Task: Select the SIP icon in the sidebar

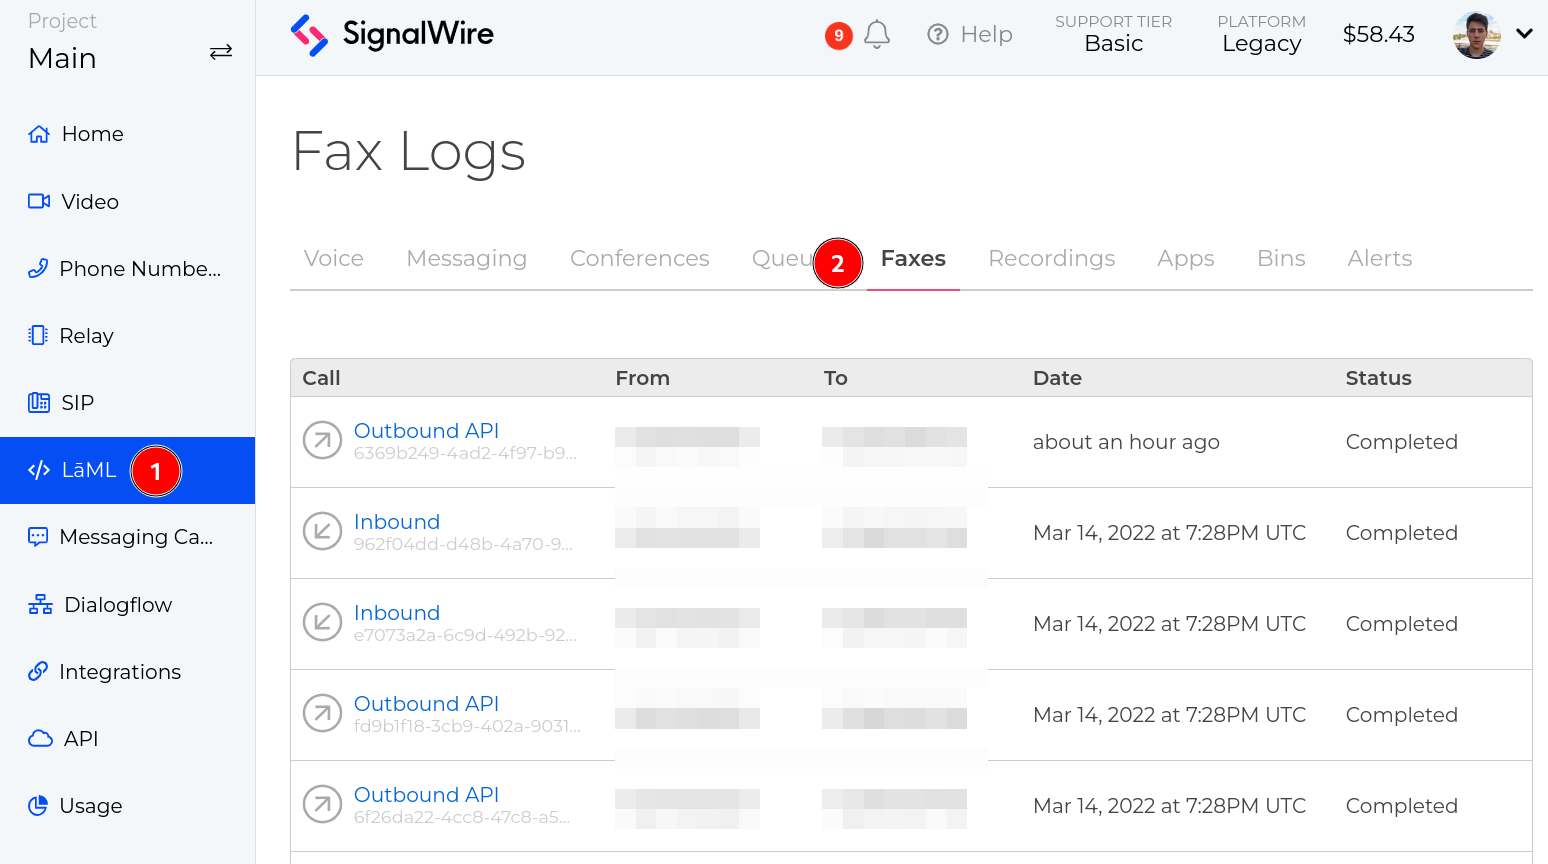Action: click(38, 402)
